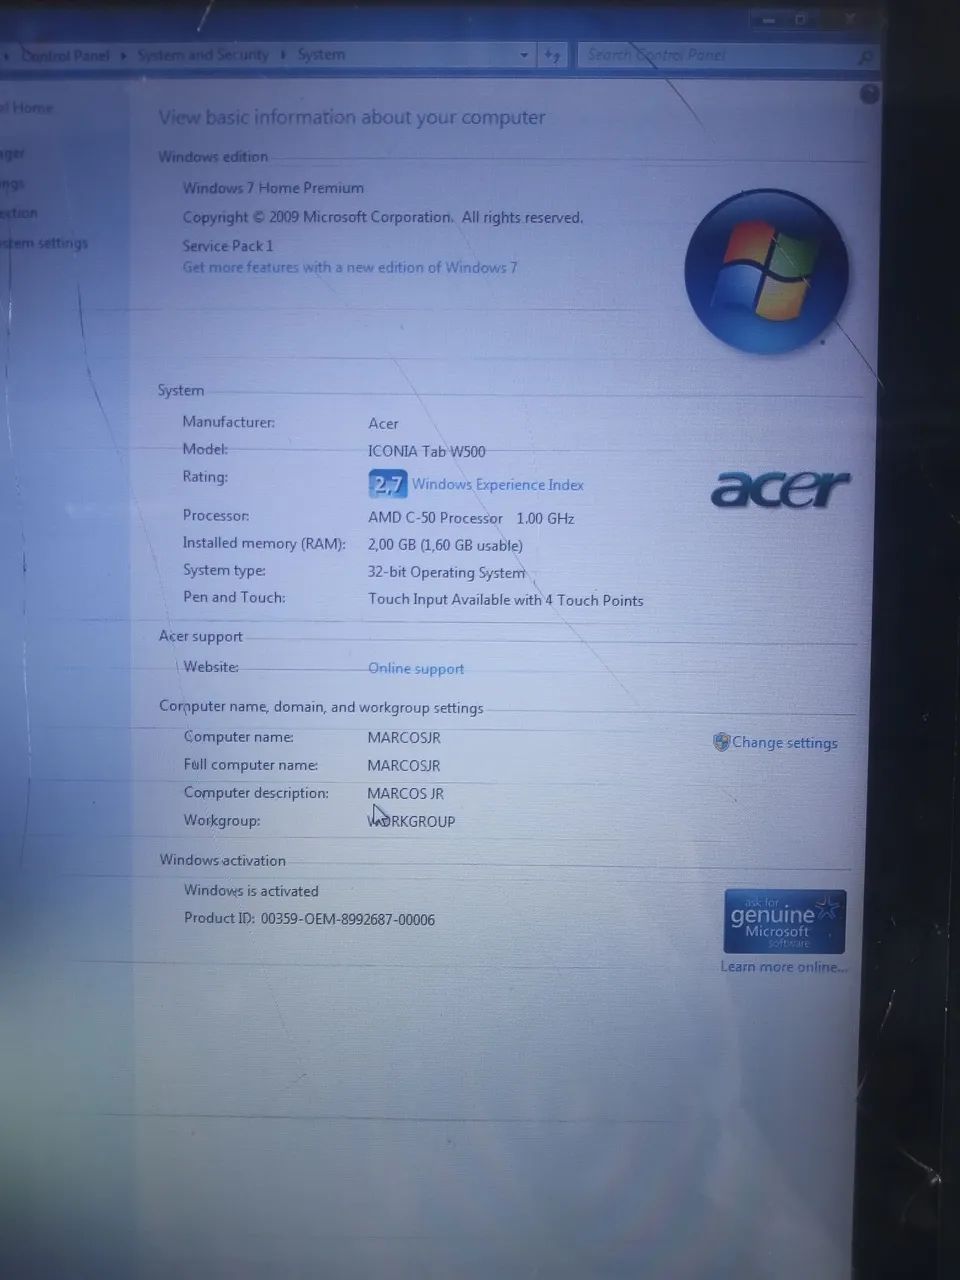The height and width of the screenshot is (1280, 960).
Task: Click Change settings for computer name
Action: coord(784,742)
